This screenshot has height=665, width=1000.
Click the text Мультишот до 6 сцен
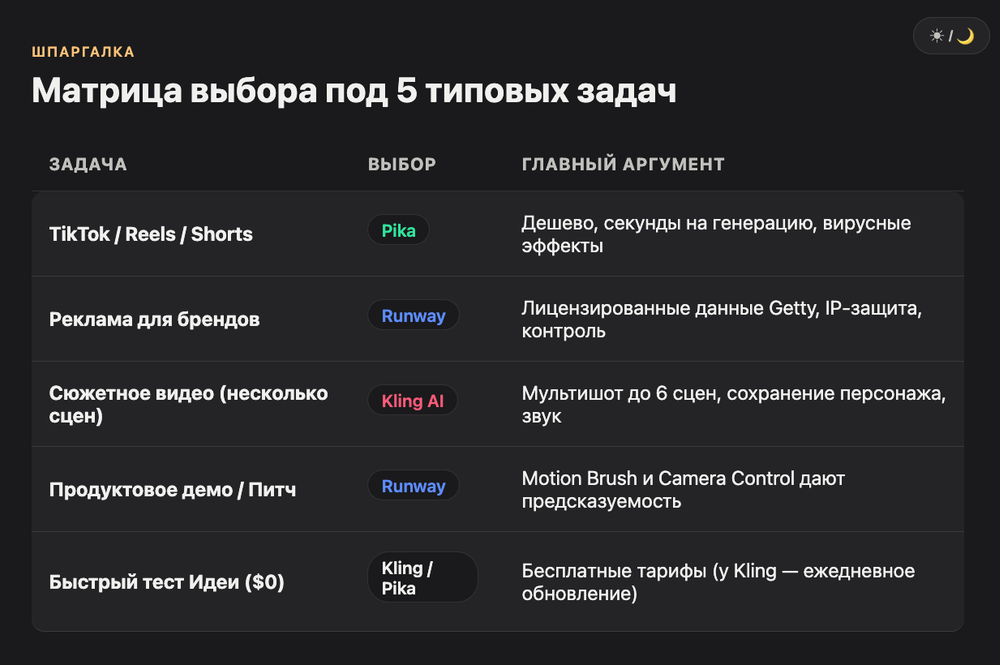click(733, 405)
